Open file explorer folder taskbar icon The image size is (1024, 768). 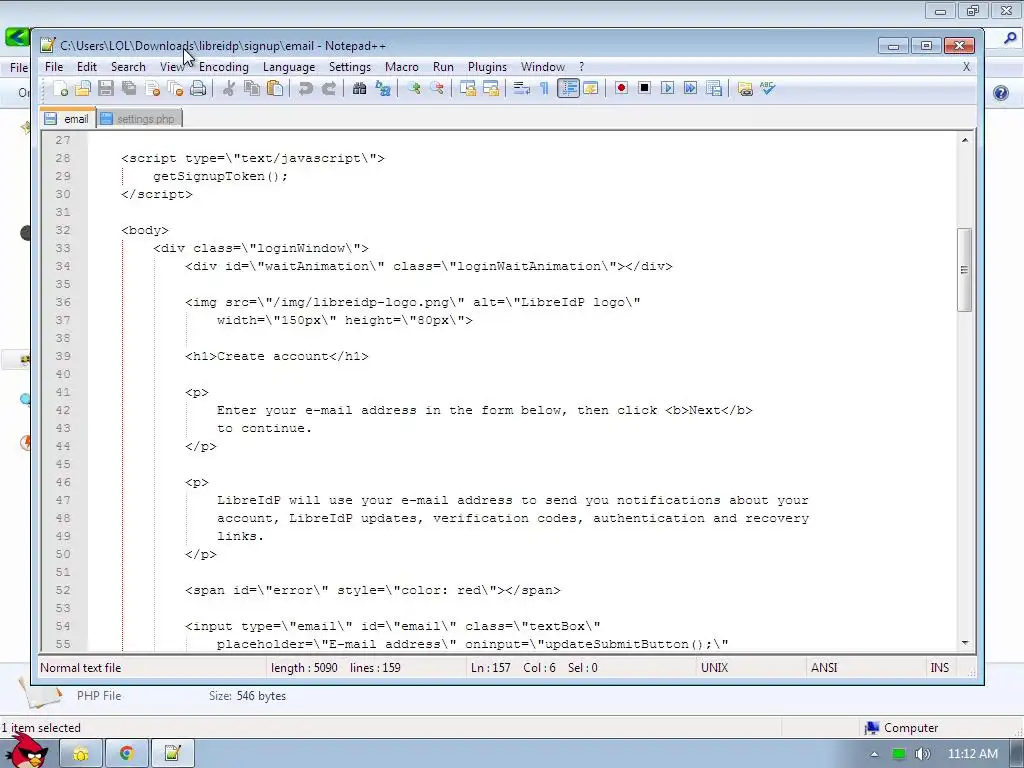click(x=81, y=754)
